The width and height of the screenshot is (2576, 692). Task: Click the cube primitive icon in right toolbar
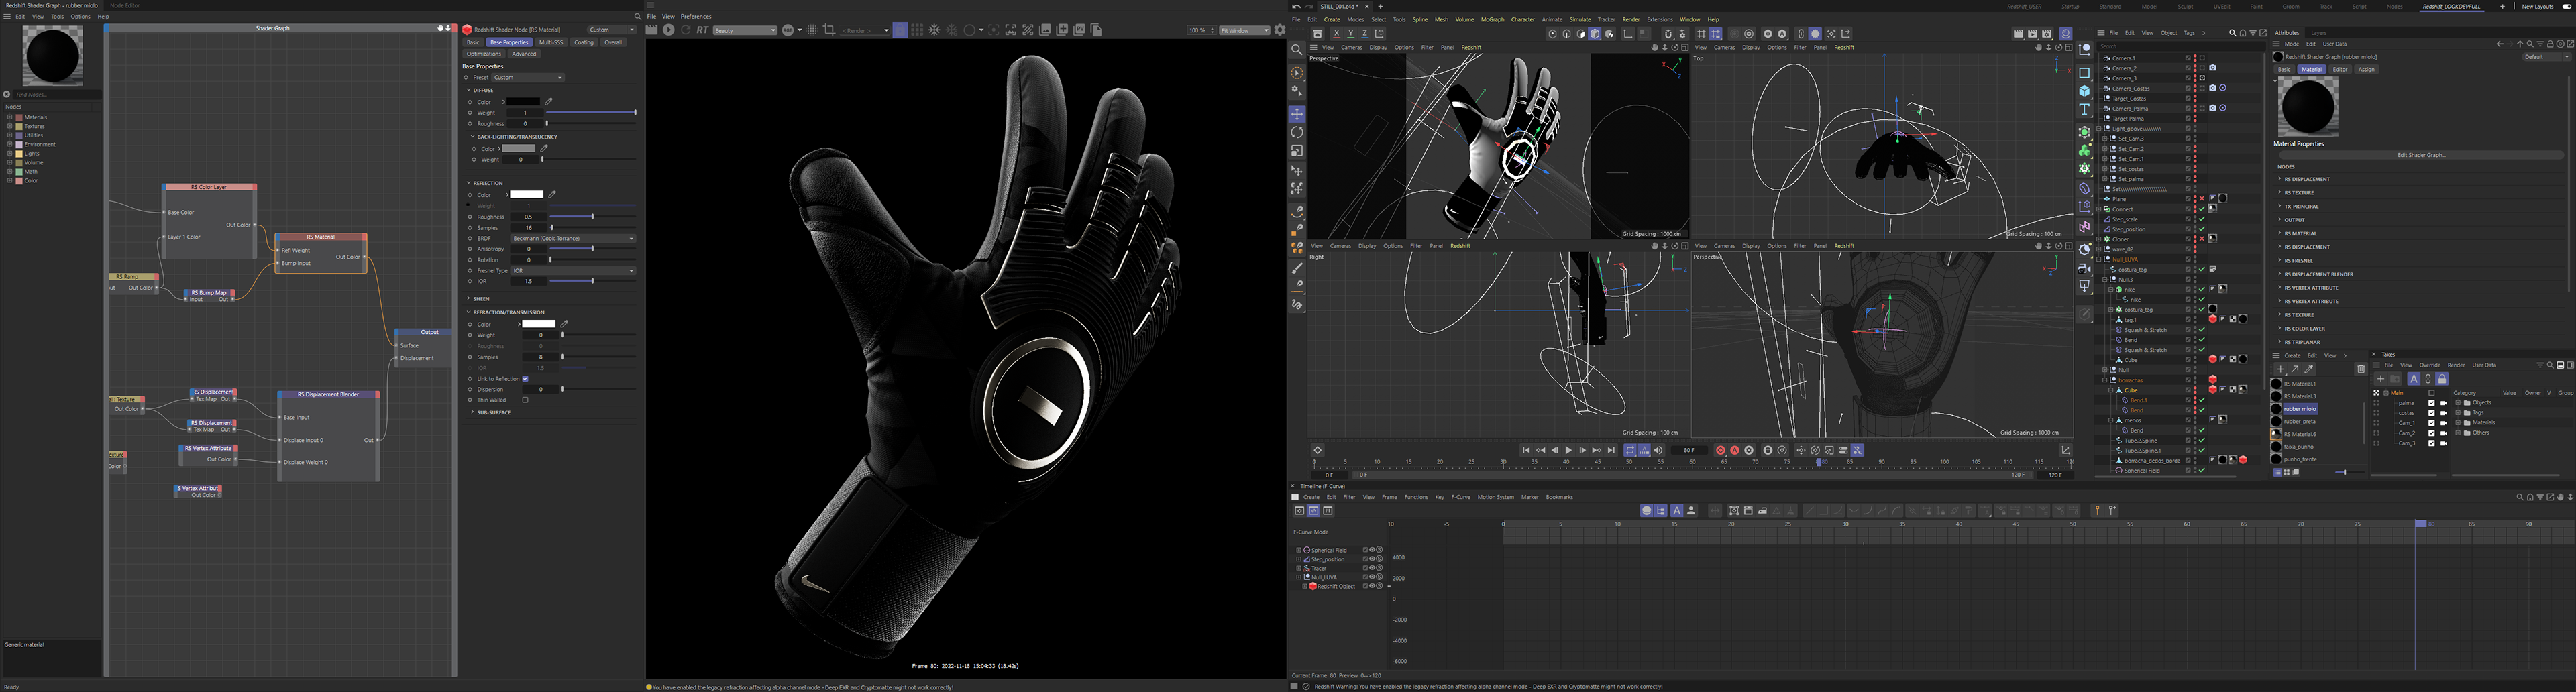tap(2085, 91)
